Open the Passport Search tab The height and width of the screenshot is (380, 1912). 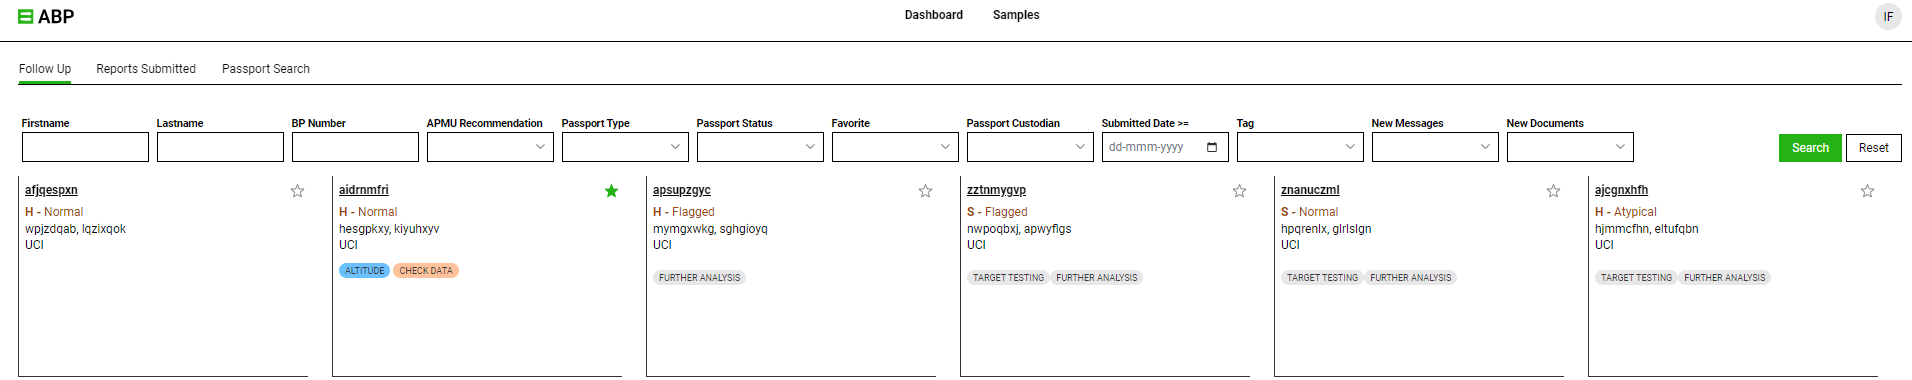(266, 69)
